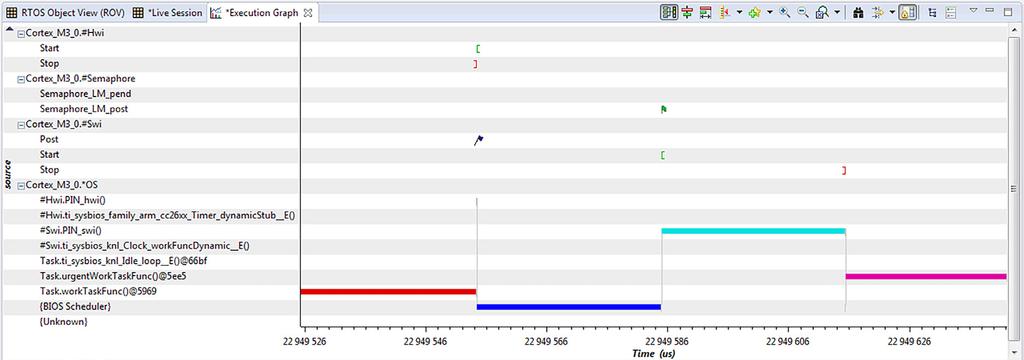This screenshot has height=360, width=1024.
Task: Open dropdown arrow next to reset zoom icon
Action: (x=837, y=12)
